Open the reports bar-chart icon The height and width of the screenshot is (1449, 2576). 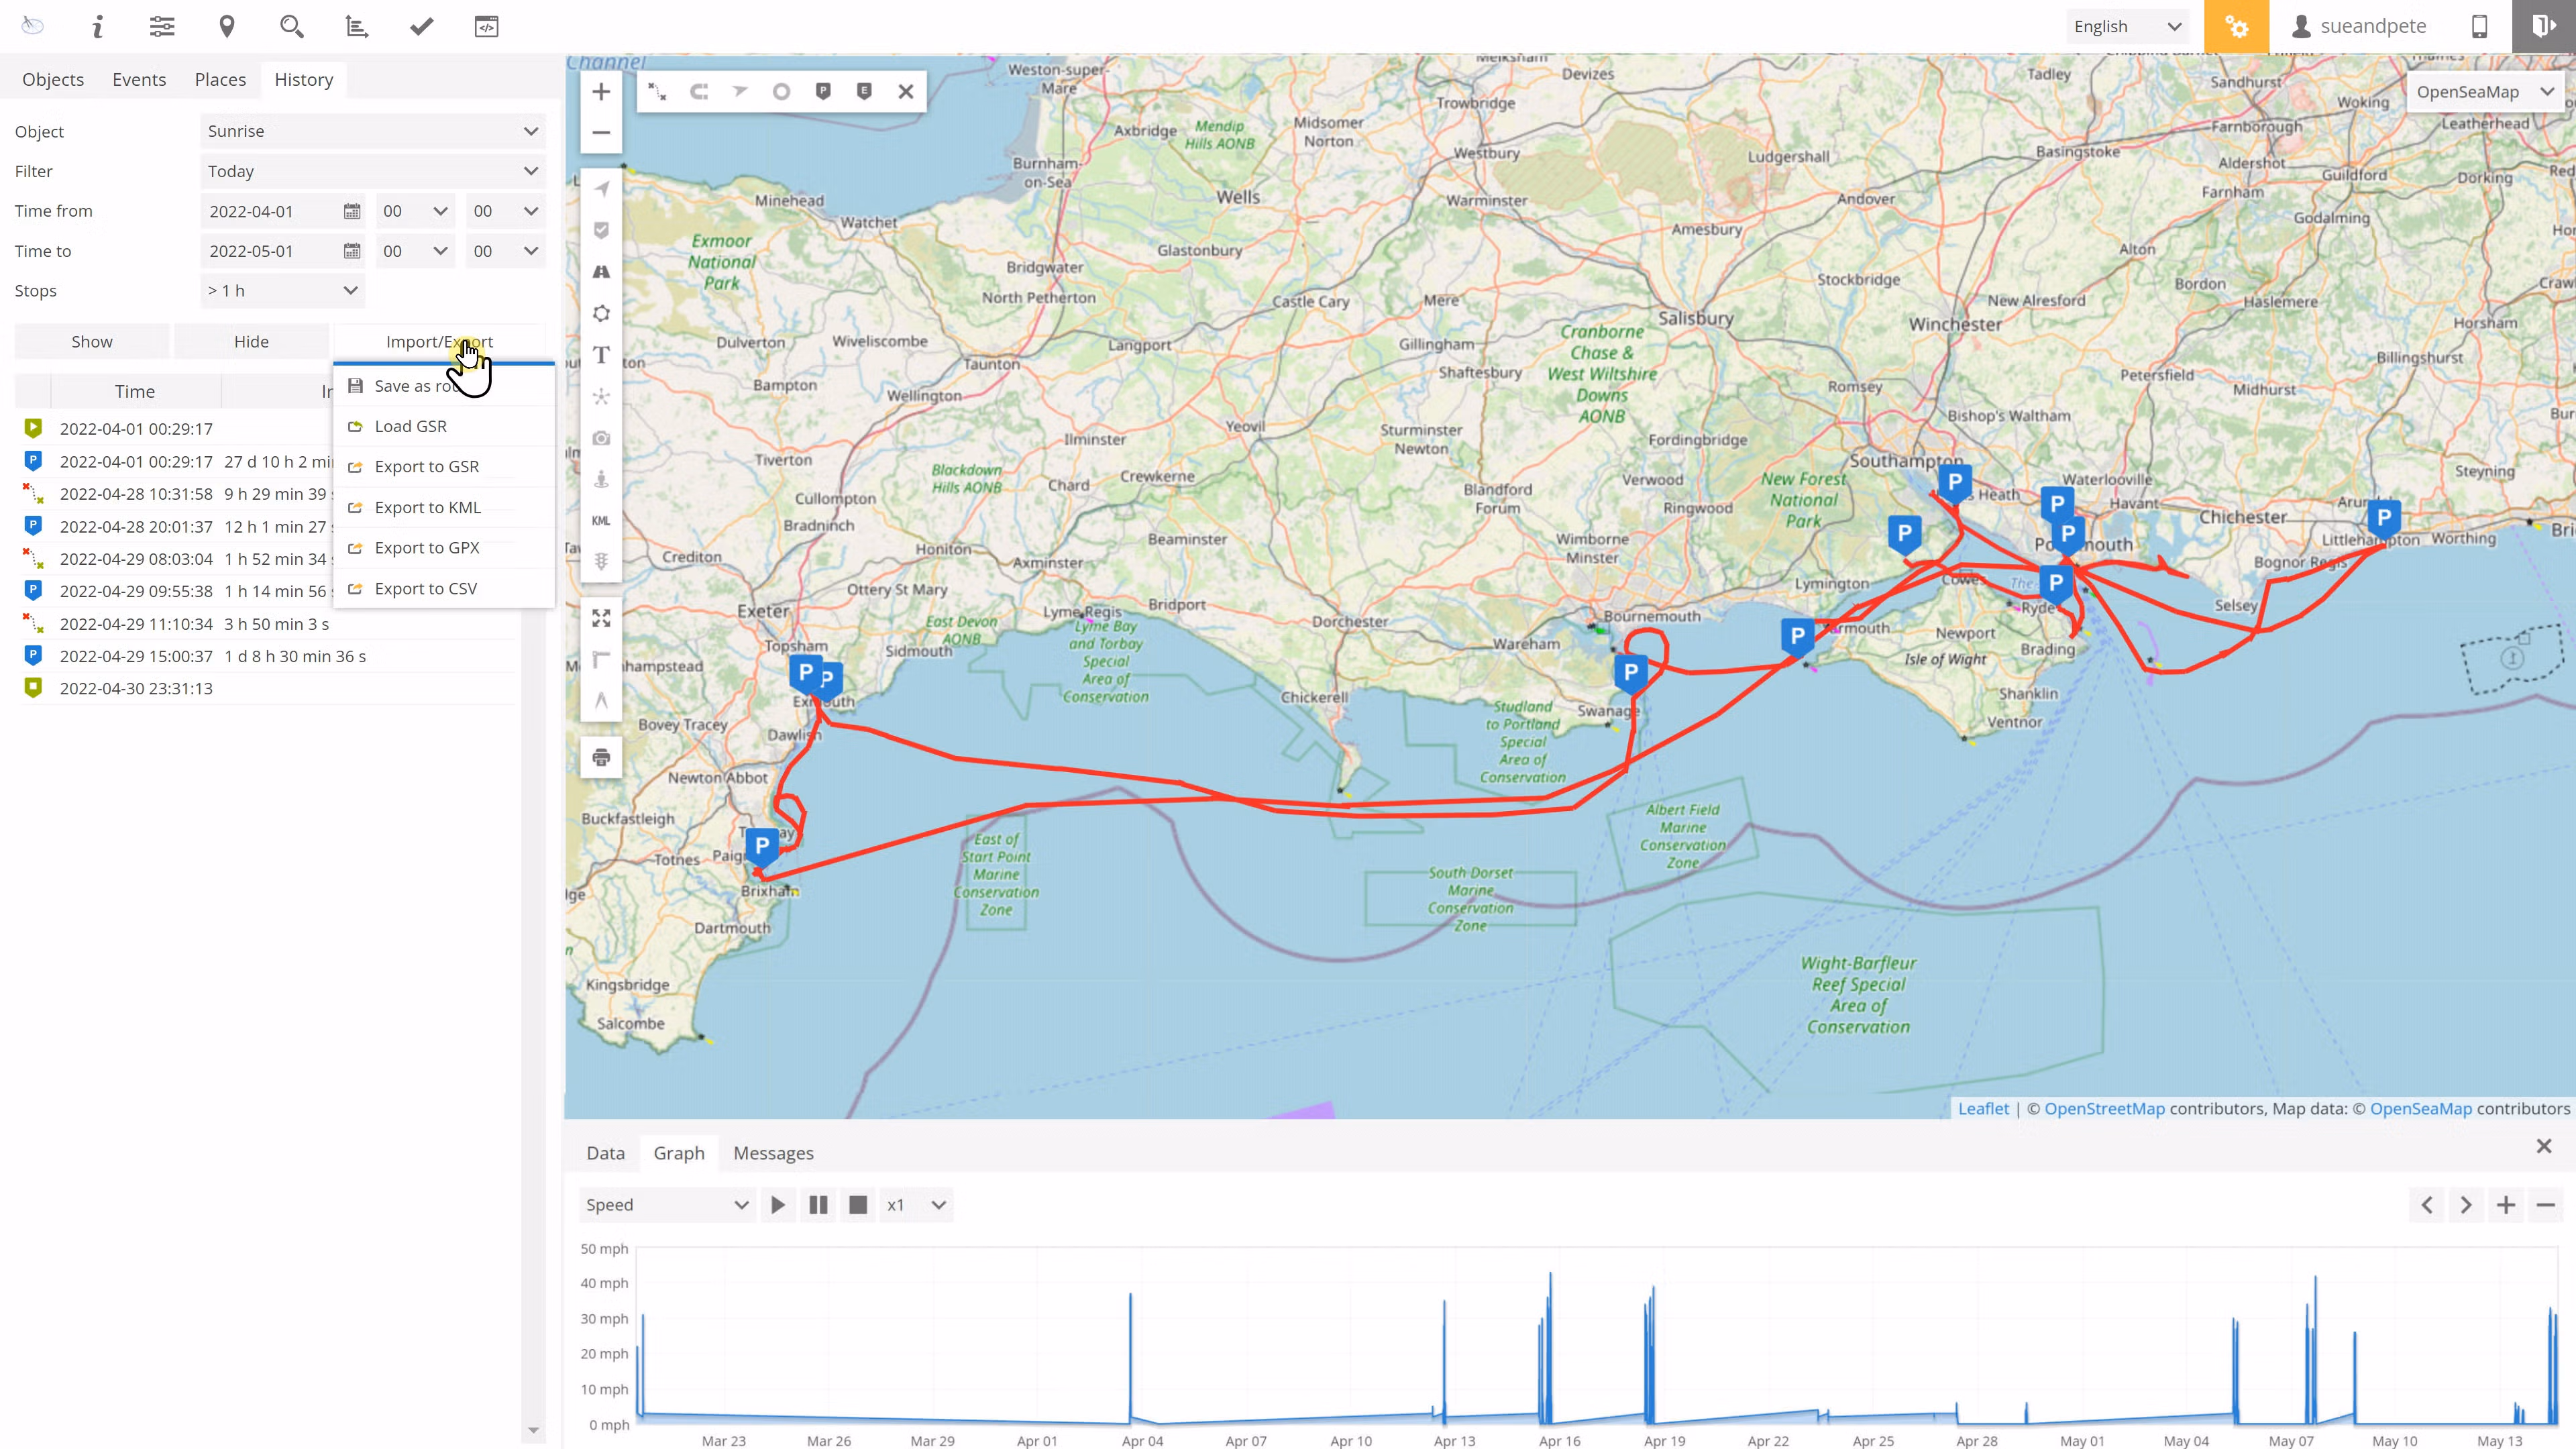click(x=357, y=27)
